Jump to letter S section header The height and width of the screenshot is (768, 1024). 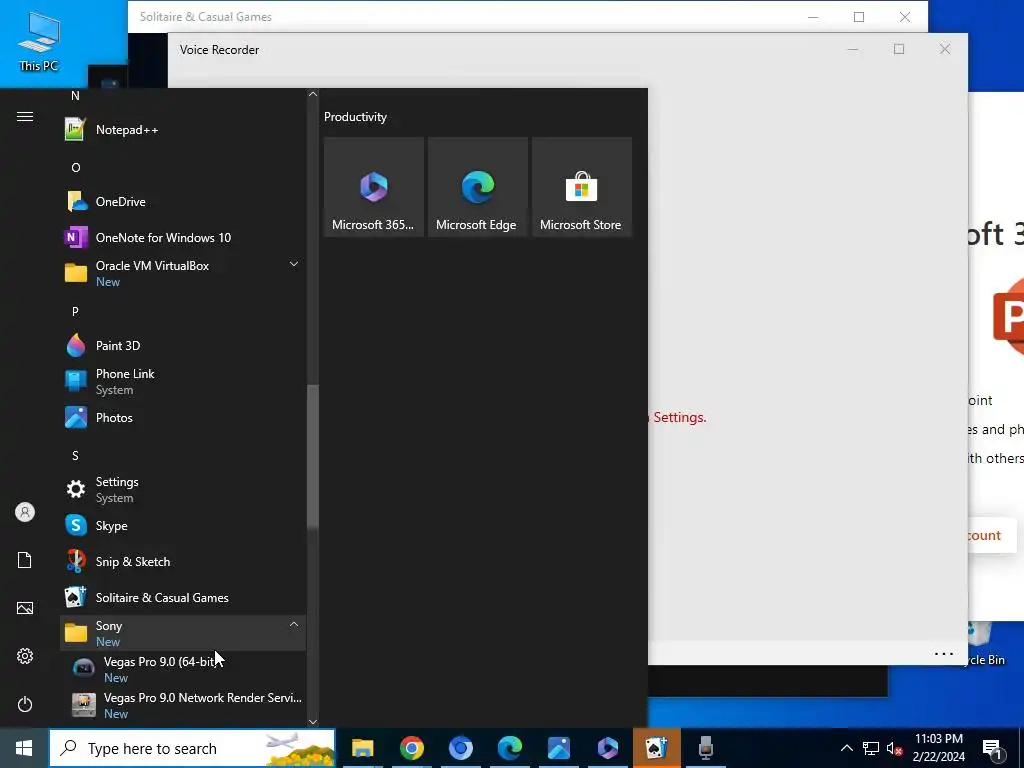tap(75, 455)
